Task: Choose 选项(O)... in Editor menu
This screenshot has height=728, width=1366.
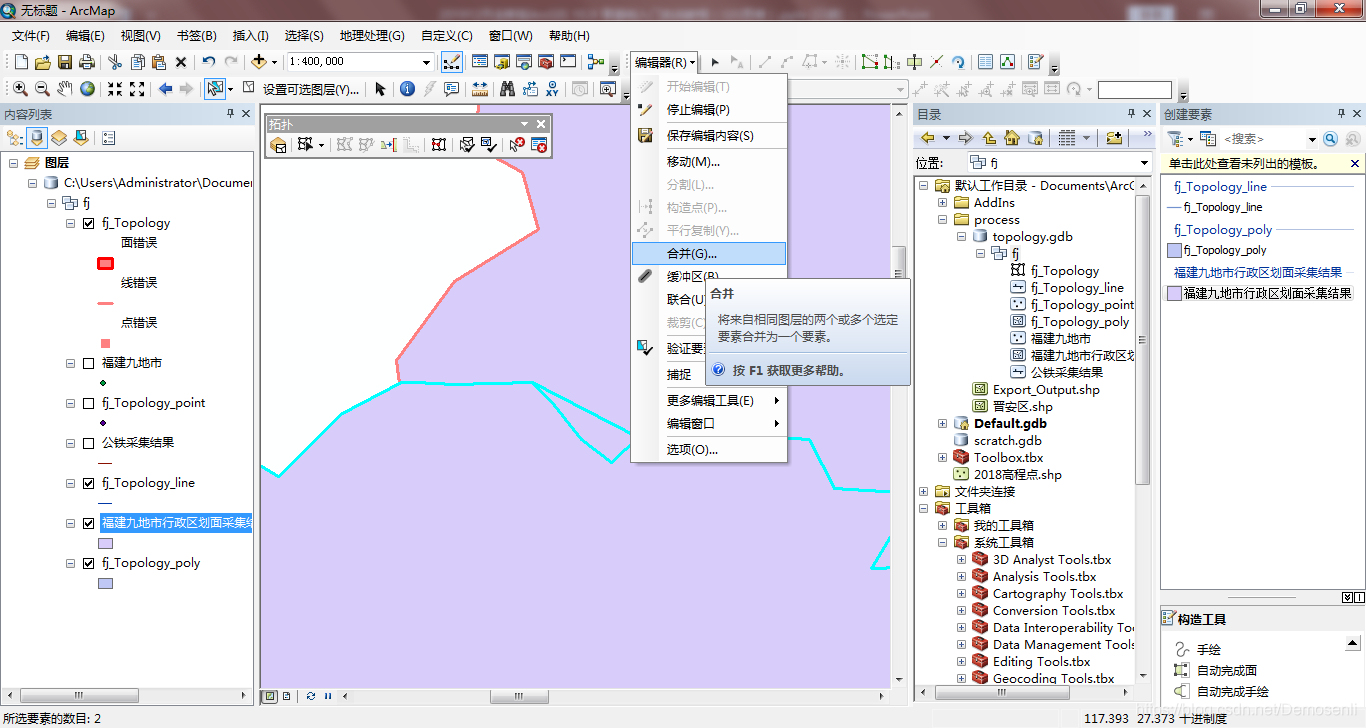Action: pos(710,450)
